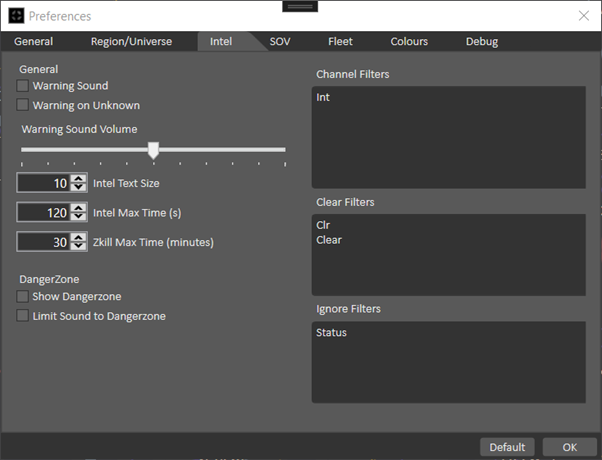
Task: Confirm settings with OK button
Action: coord(569,447)
